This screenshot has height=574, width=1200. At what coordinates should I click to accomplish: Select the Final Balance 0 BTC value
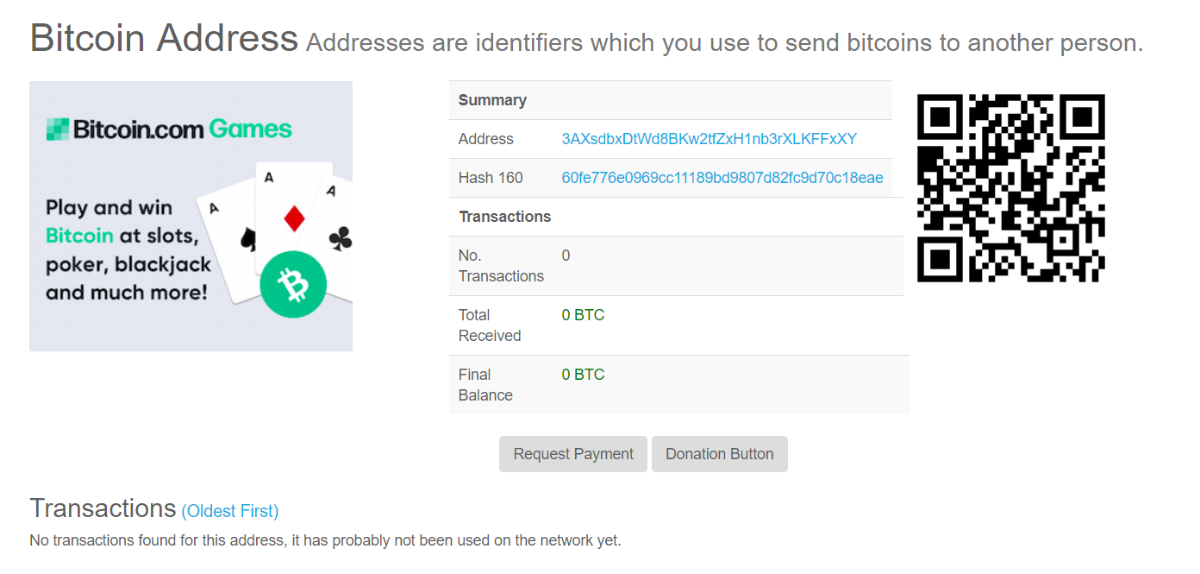(x=583, y=375)
